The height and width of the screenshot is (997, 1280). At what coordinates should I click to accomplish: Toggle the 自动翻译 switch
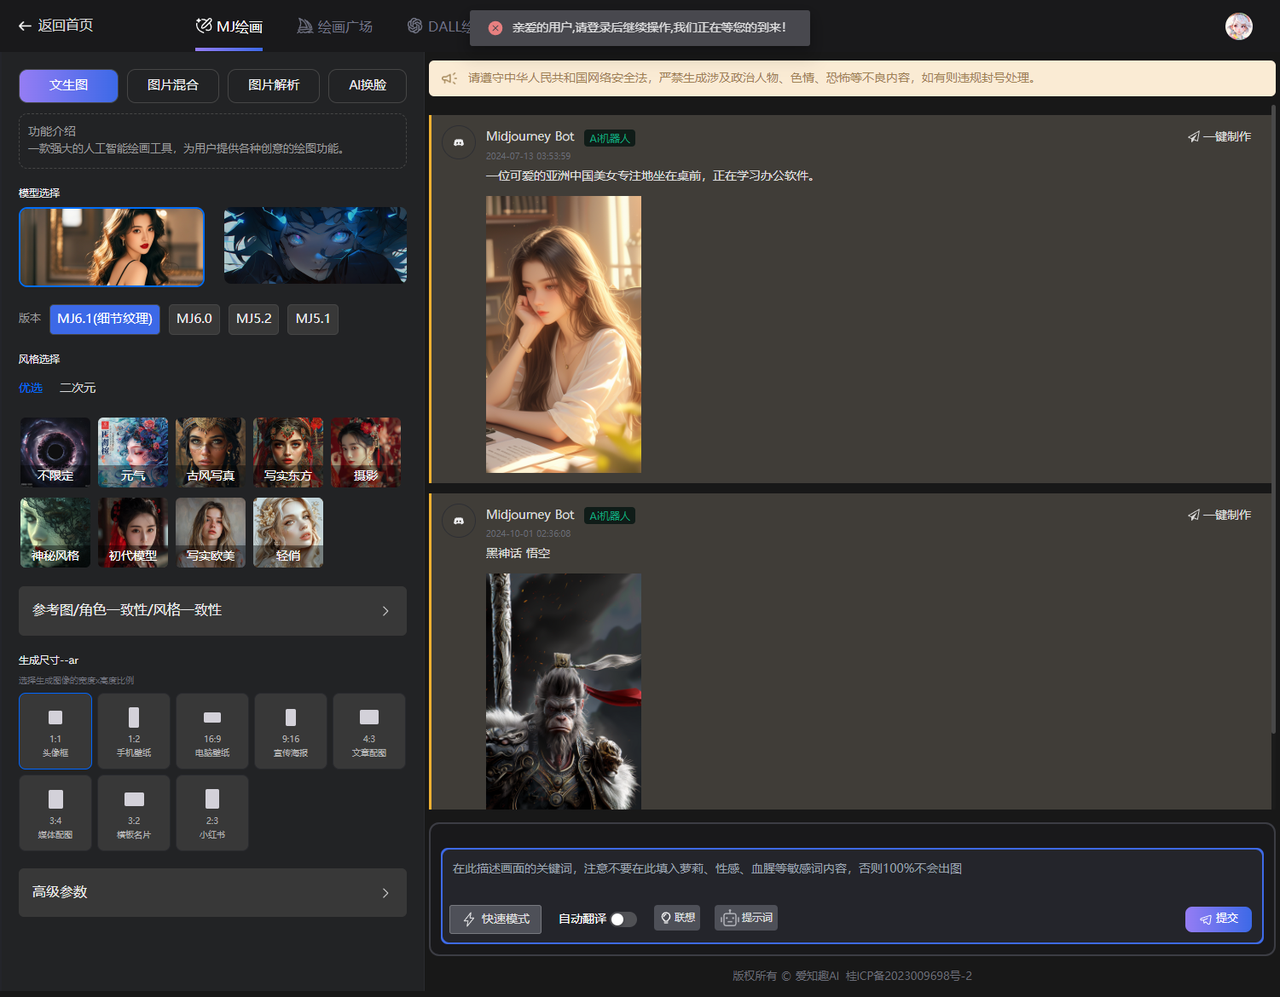click(623, 919)
